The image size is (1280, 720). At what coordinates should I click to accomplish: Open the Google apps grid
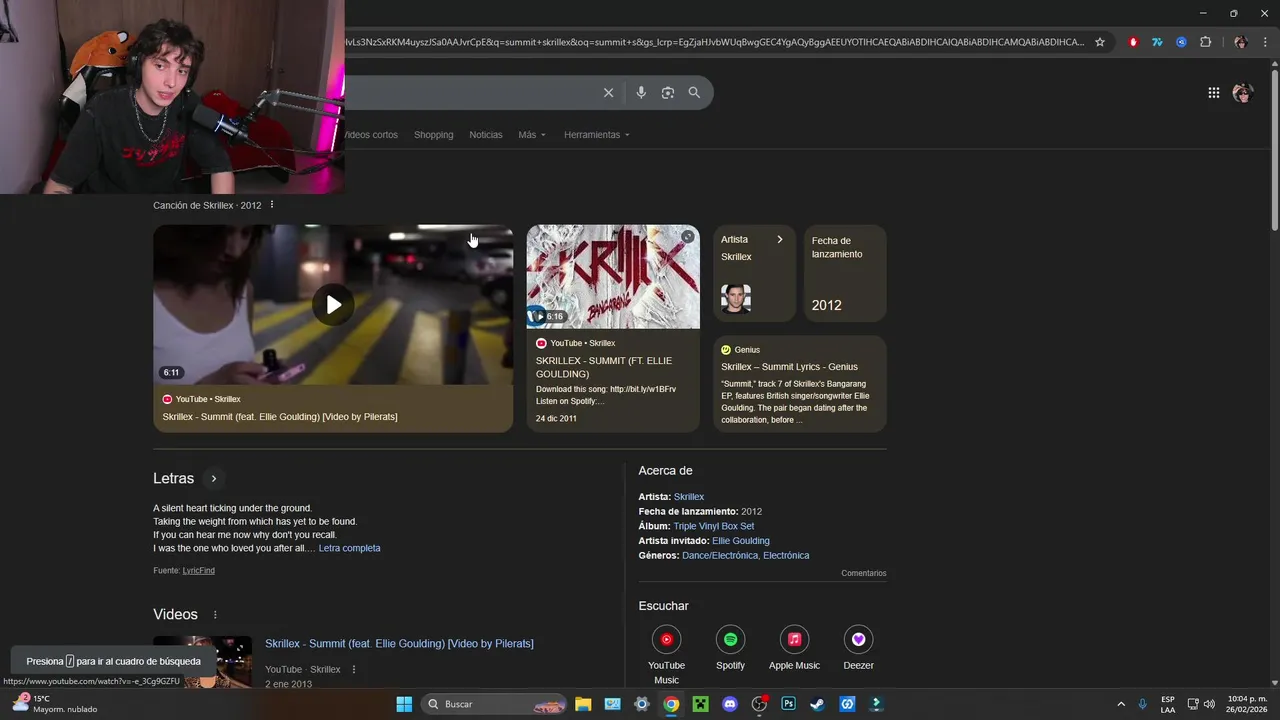pyautogui.click(x=1213, y=93)
